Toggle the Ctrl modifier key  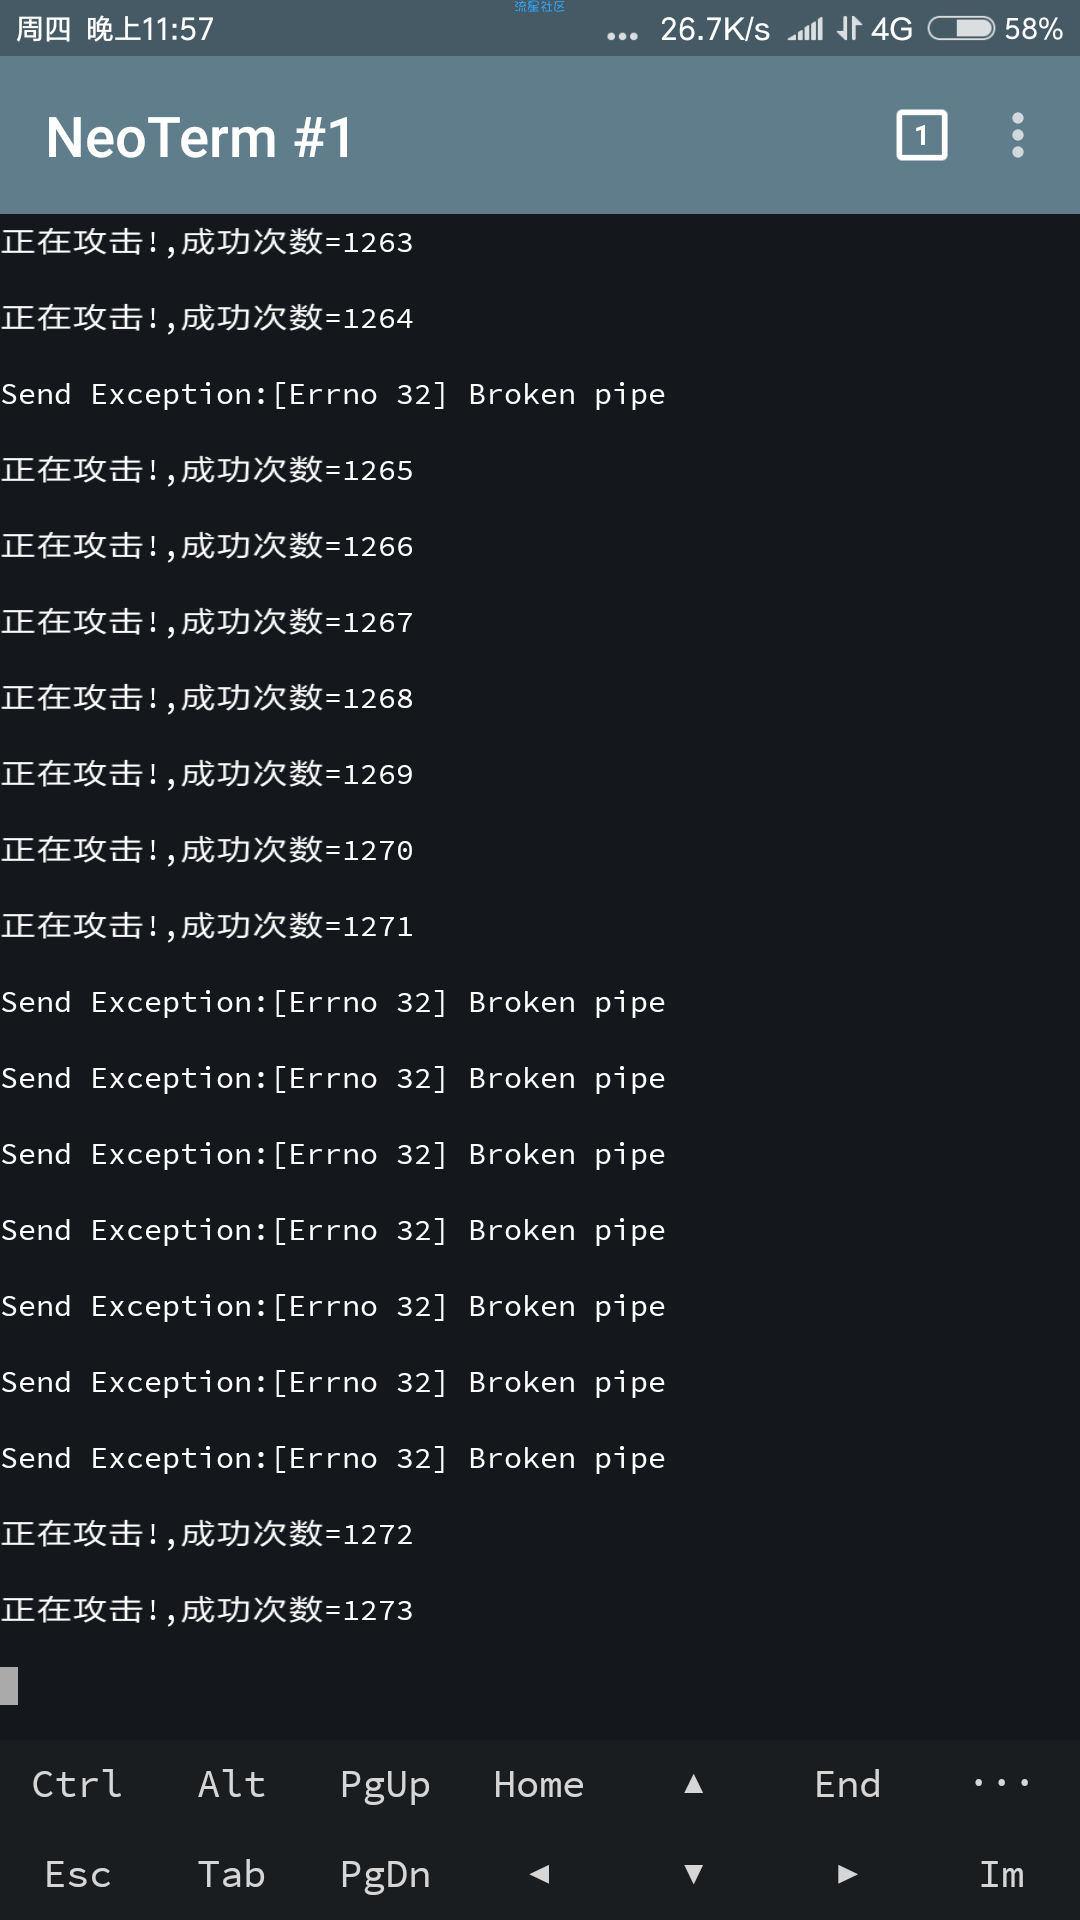[77, 1784]
